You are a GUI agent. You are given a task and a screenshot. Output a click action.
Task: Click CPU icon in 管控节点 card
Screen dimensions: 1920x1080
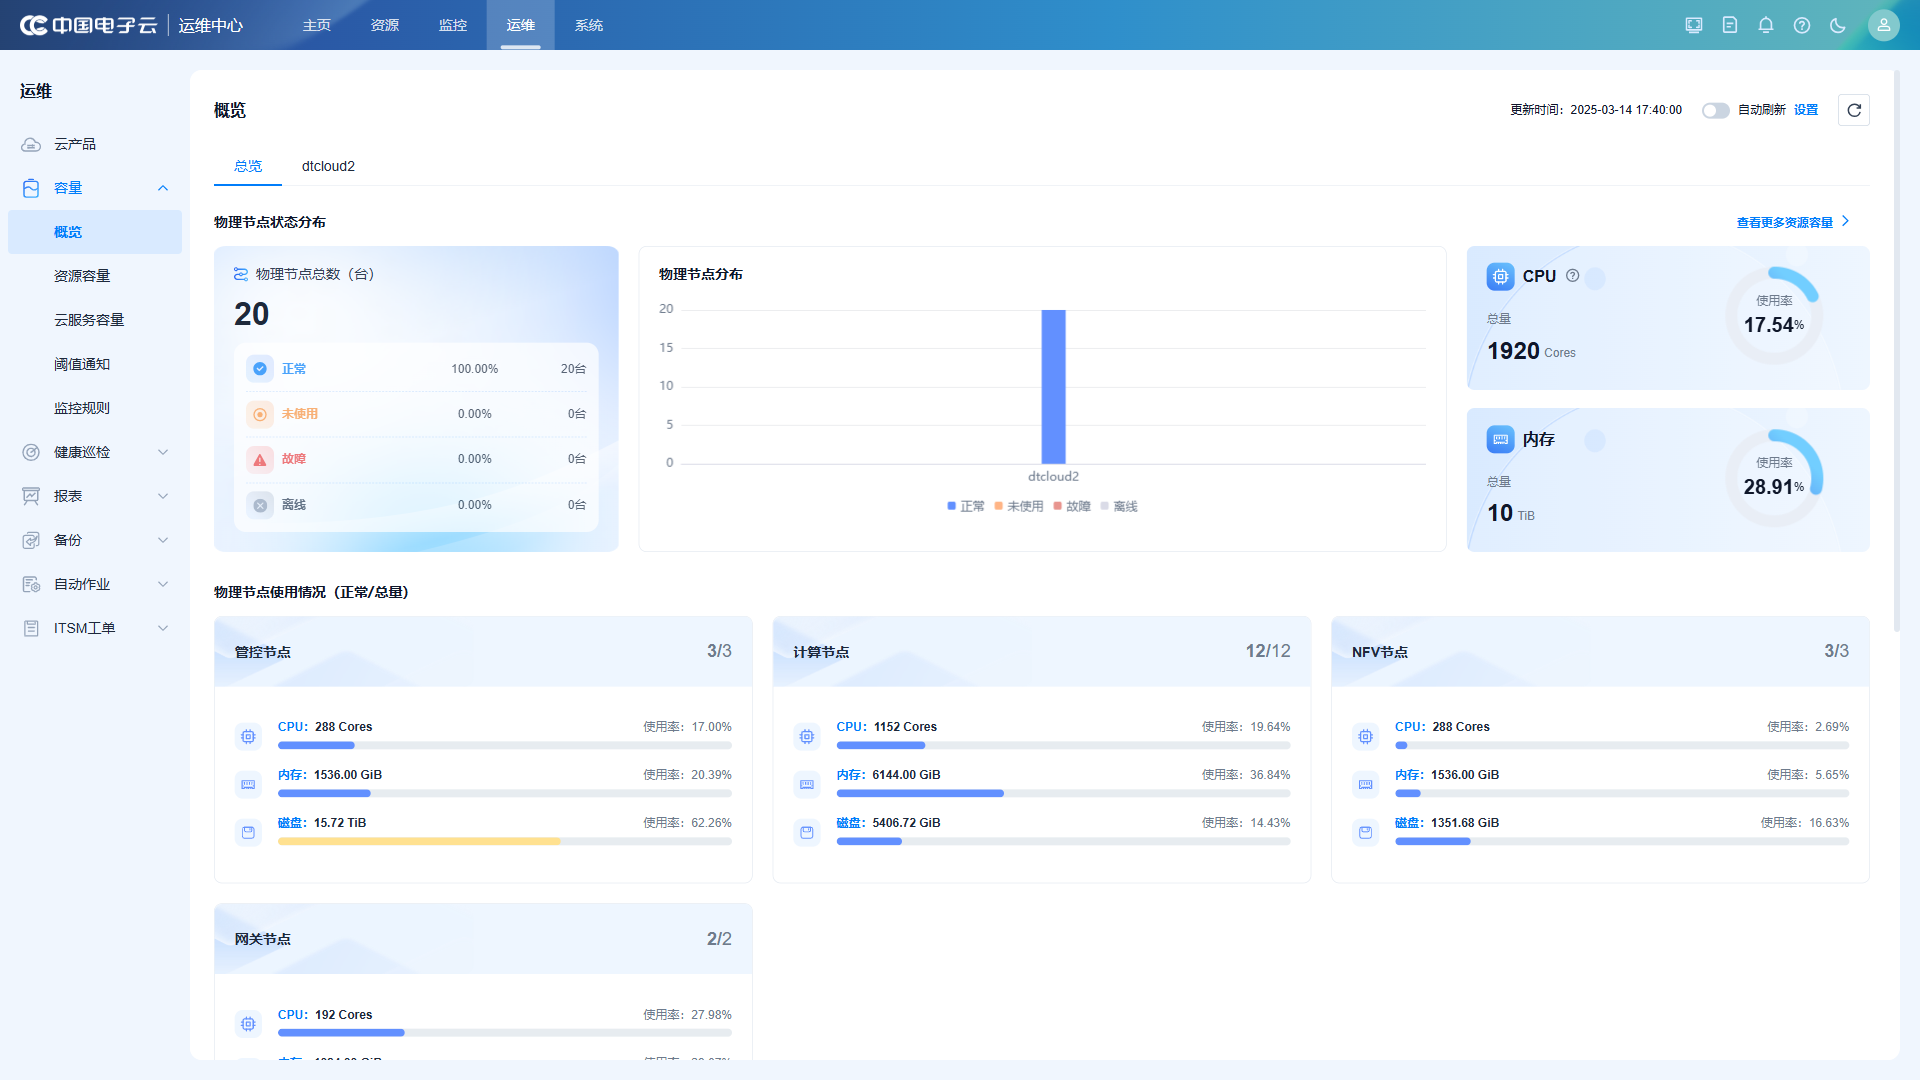(x=248, y=737)
